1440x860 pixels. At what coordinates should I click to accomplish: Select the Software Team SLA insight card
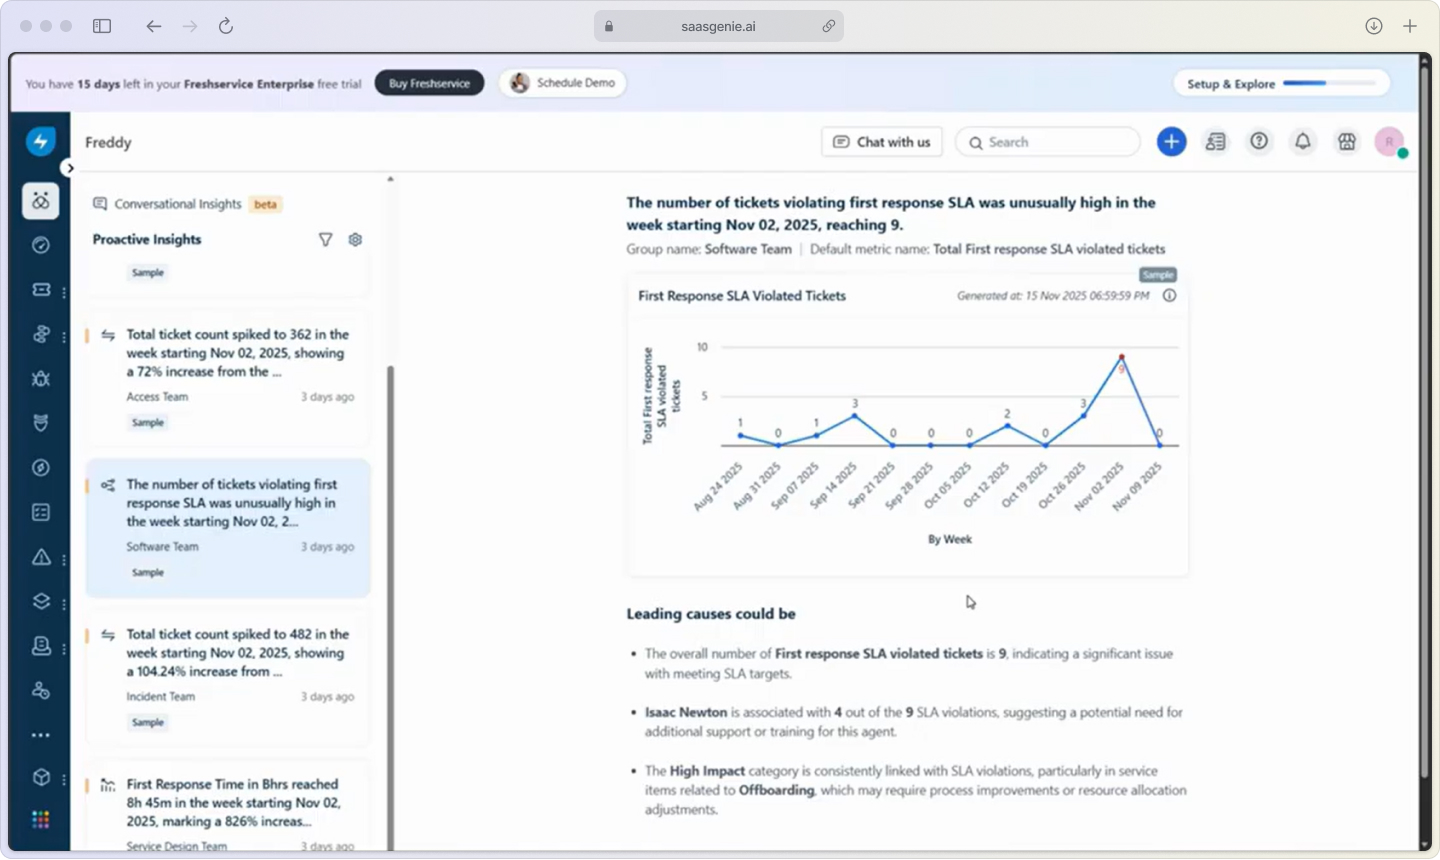point(228,528)
